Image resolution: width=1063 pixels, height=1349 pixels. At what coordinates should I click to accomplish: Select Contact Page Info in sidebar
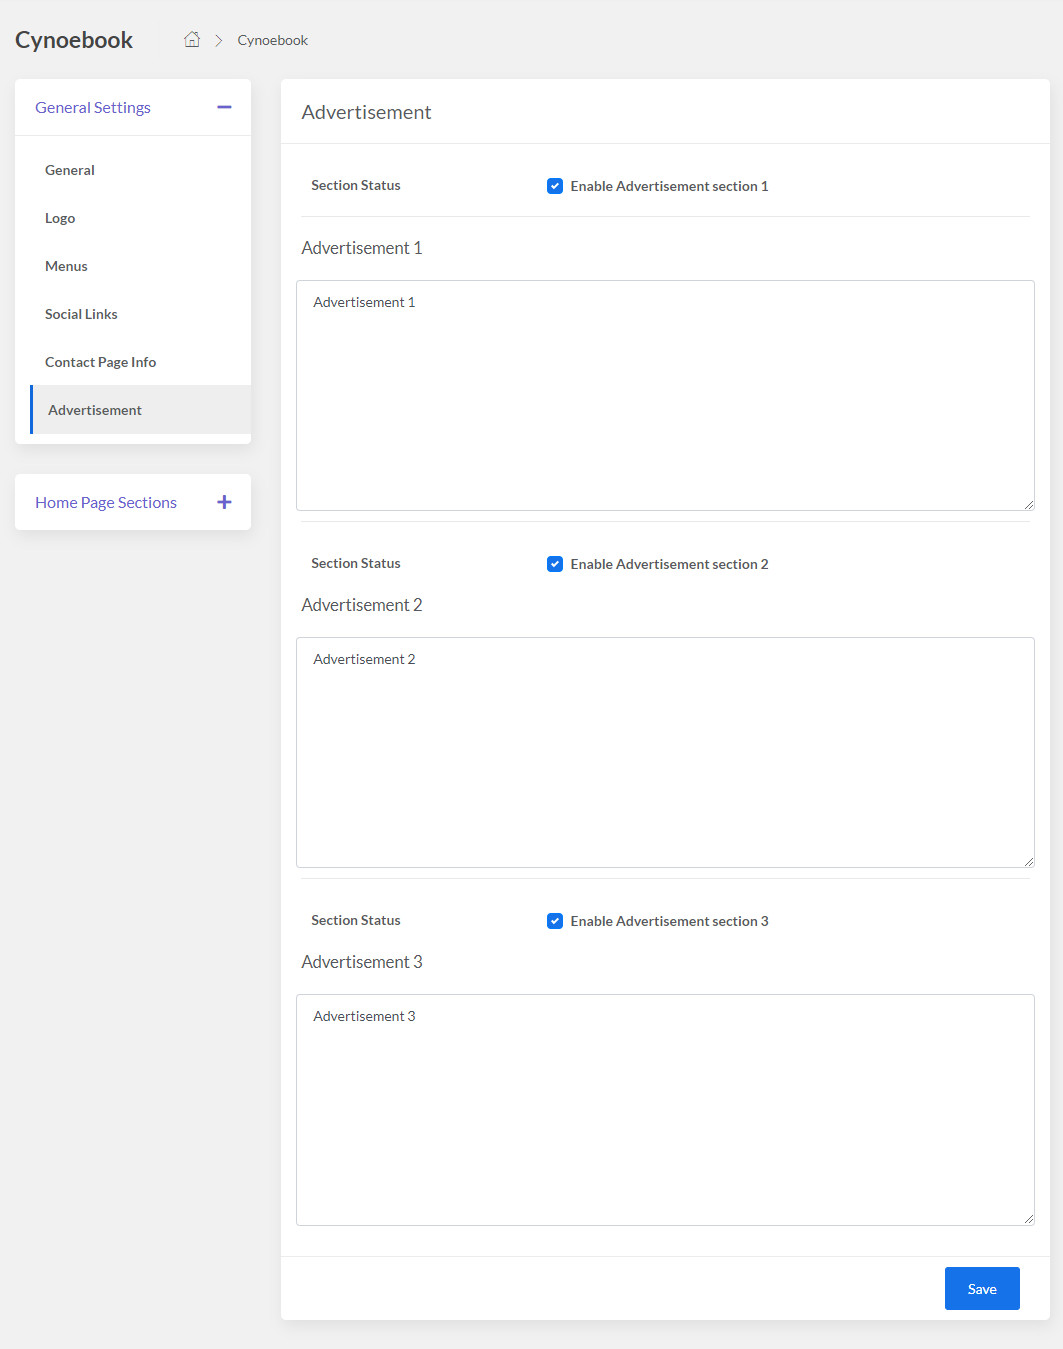(100, 362)
